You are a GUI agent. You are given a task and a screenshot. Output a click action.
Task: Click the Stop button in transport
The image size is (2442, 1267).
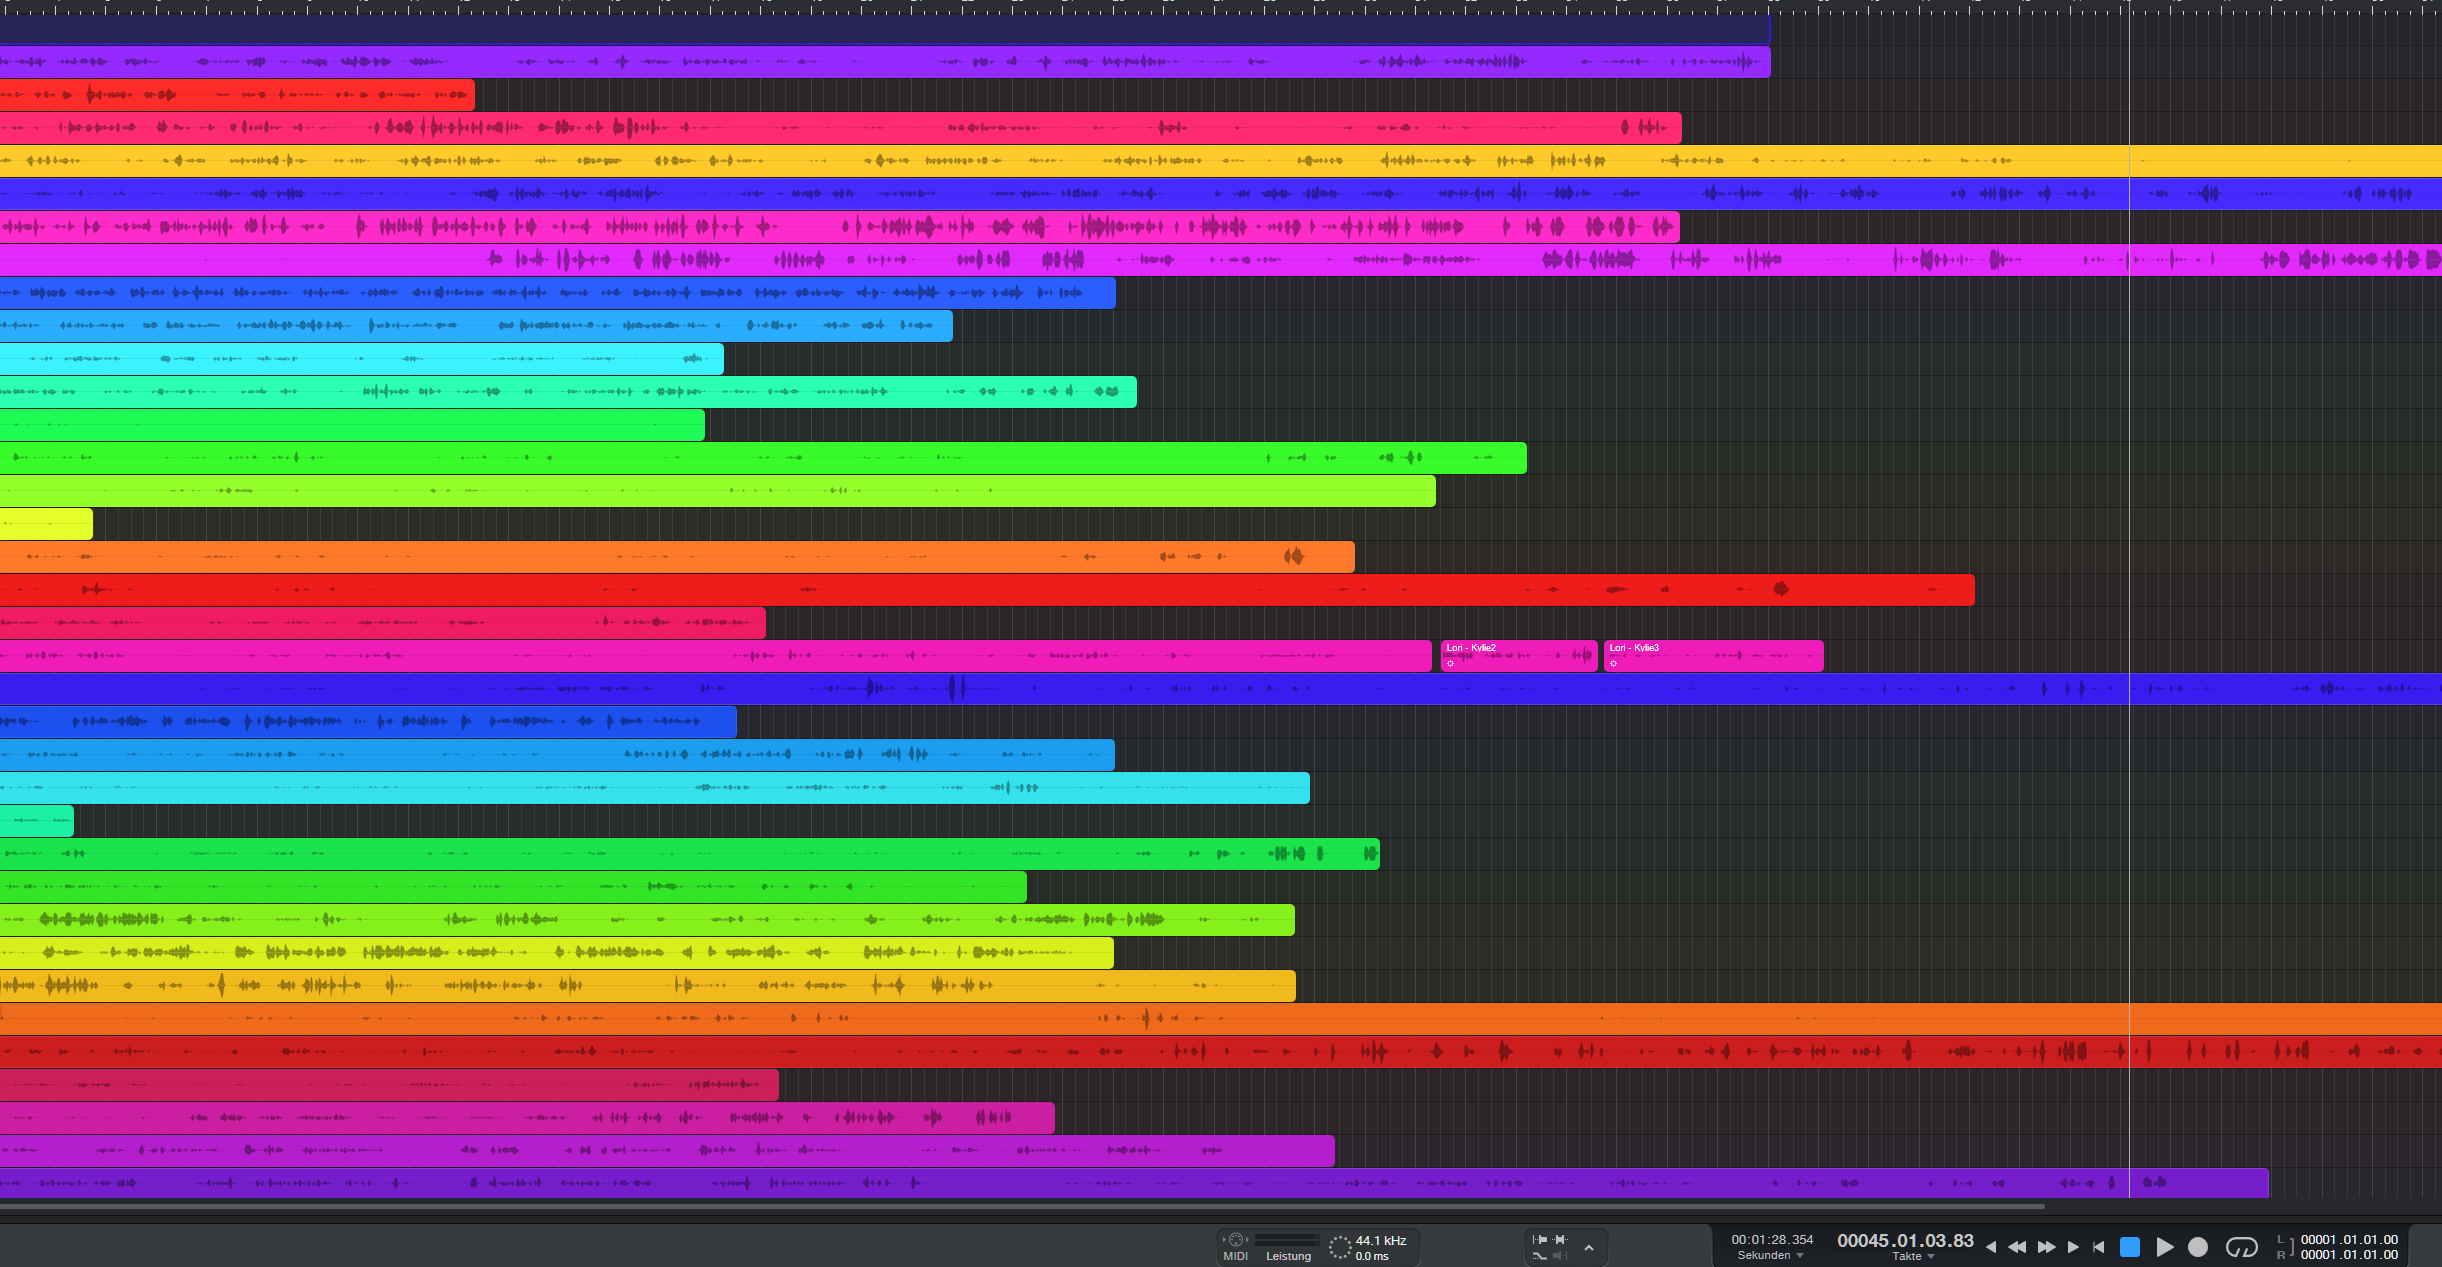pos(2130,1247)
